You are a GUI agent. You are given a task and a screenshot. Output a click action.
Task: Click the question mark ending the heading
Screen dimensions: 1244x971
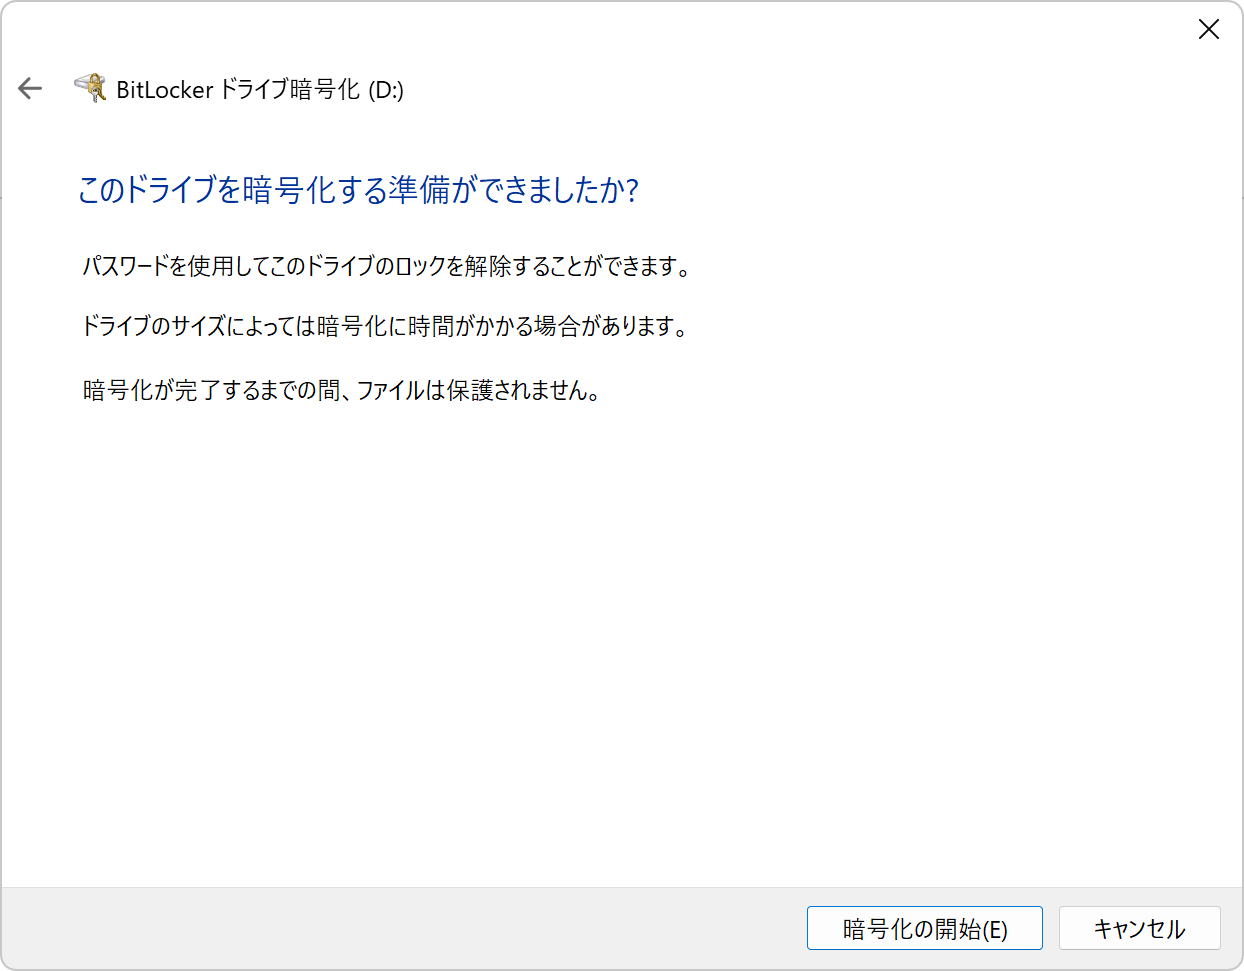pos(631,189)
